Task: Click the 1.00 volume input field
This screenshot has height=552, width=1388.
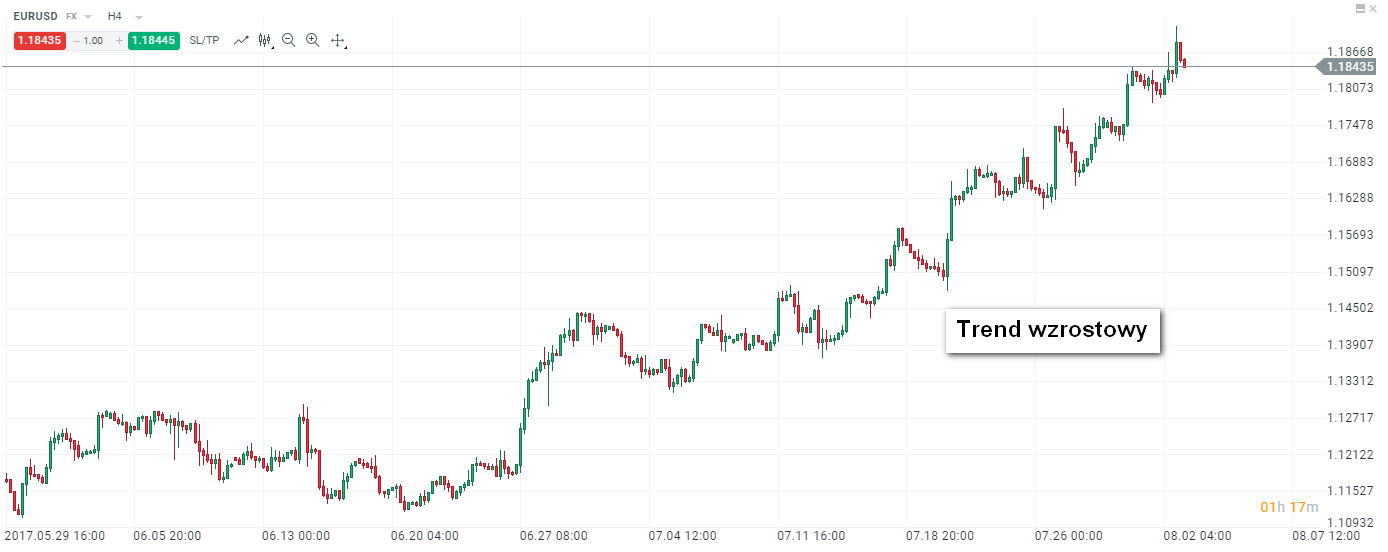Action: [95, 41]
